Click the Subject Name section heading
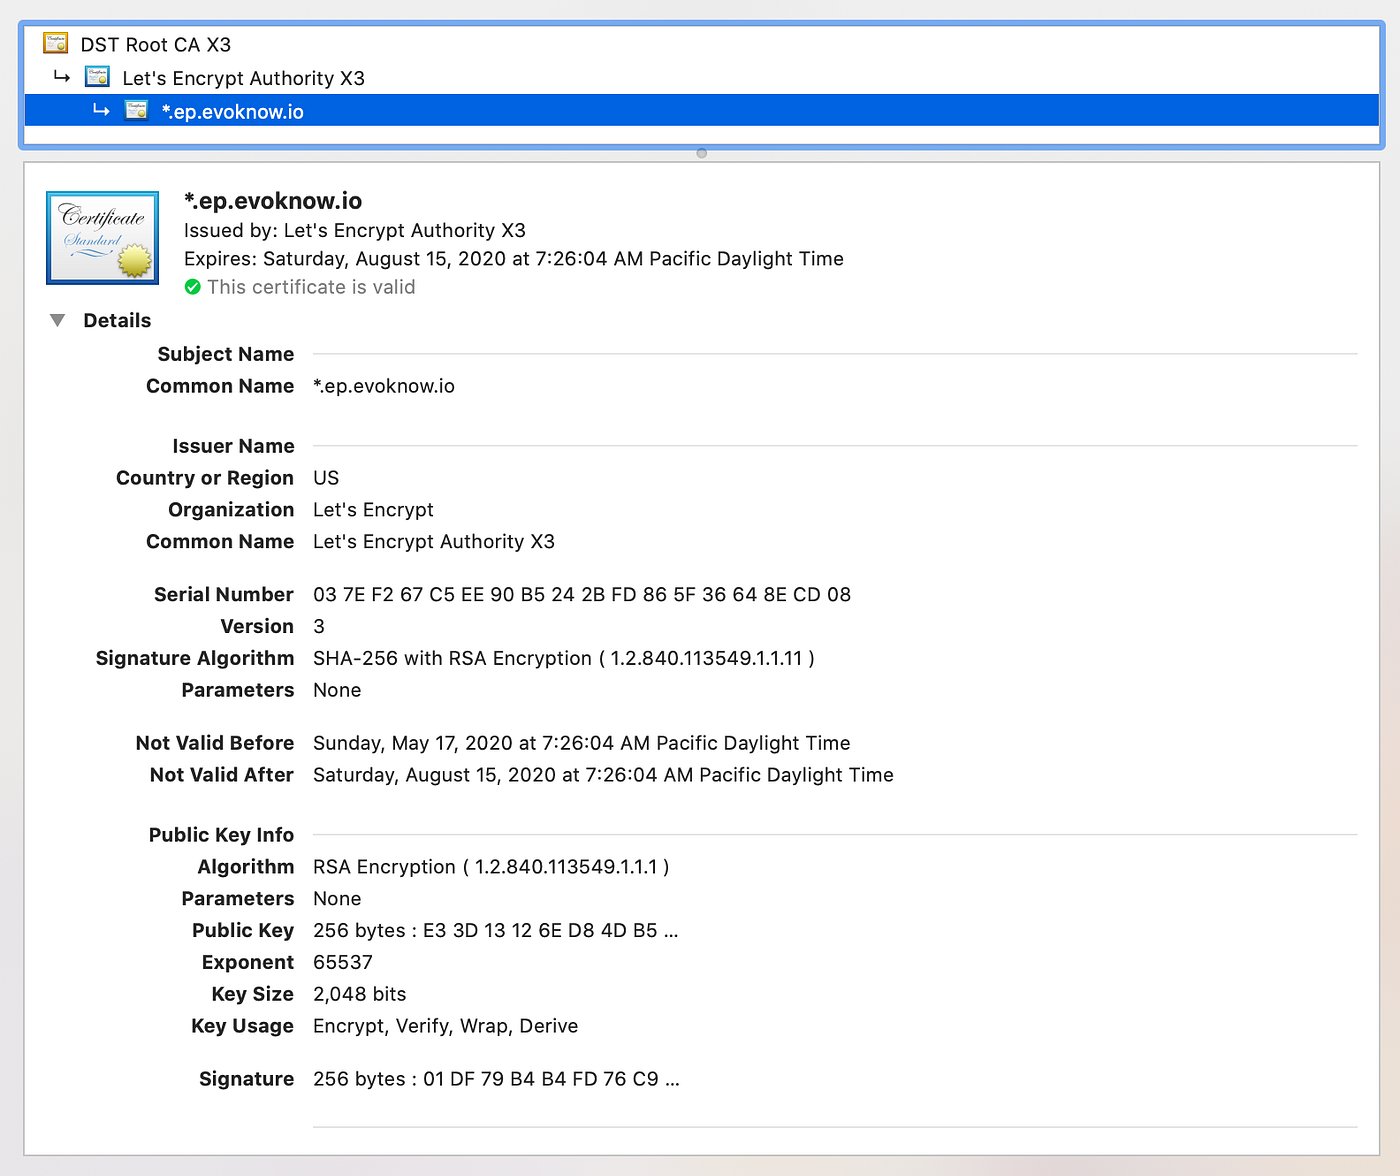1400x1176 pixels. click(226, 354)
